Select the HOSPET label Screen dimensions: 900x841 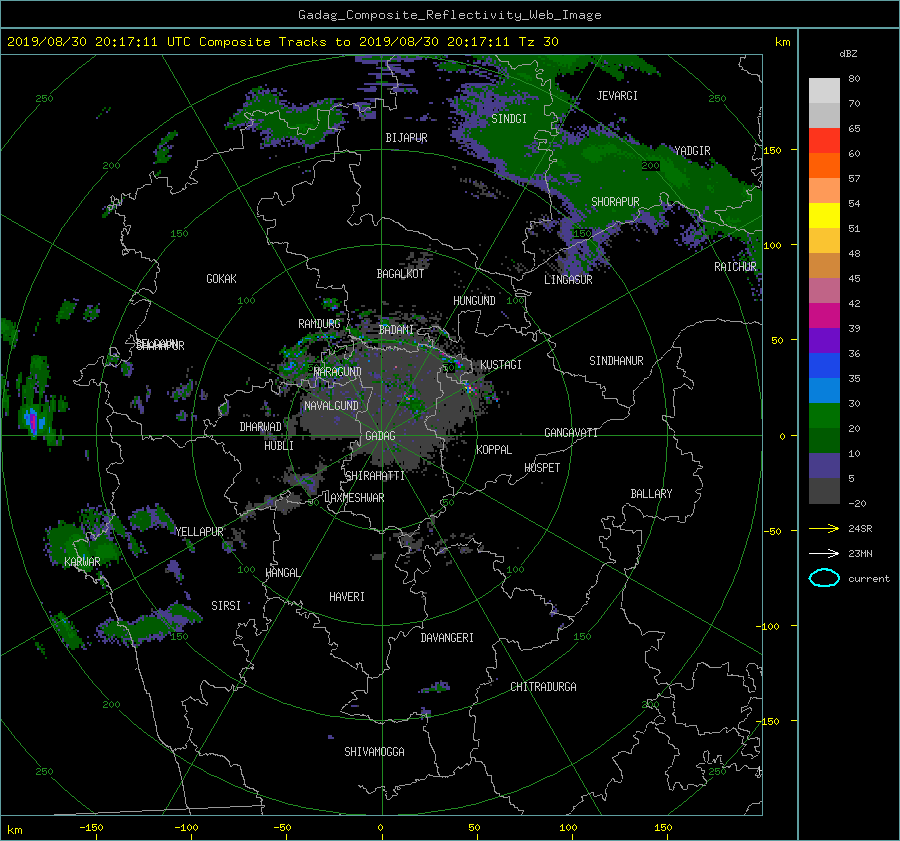tap(542, 468)
